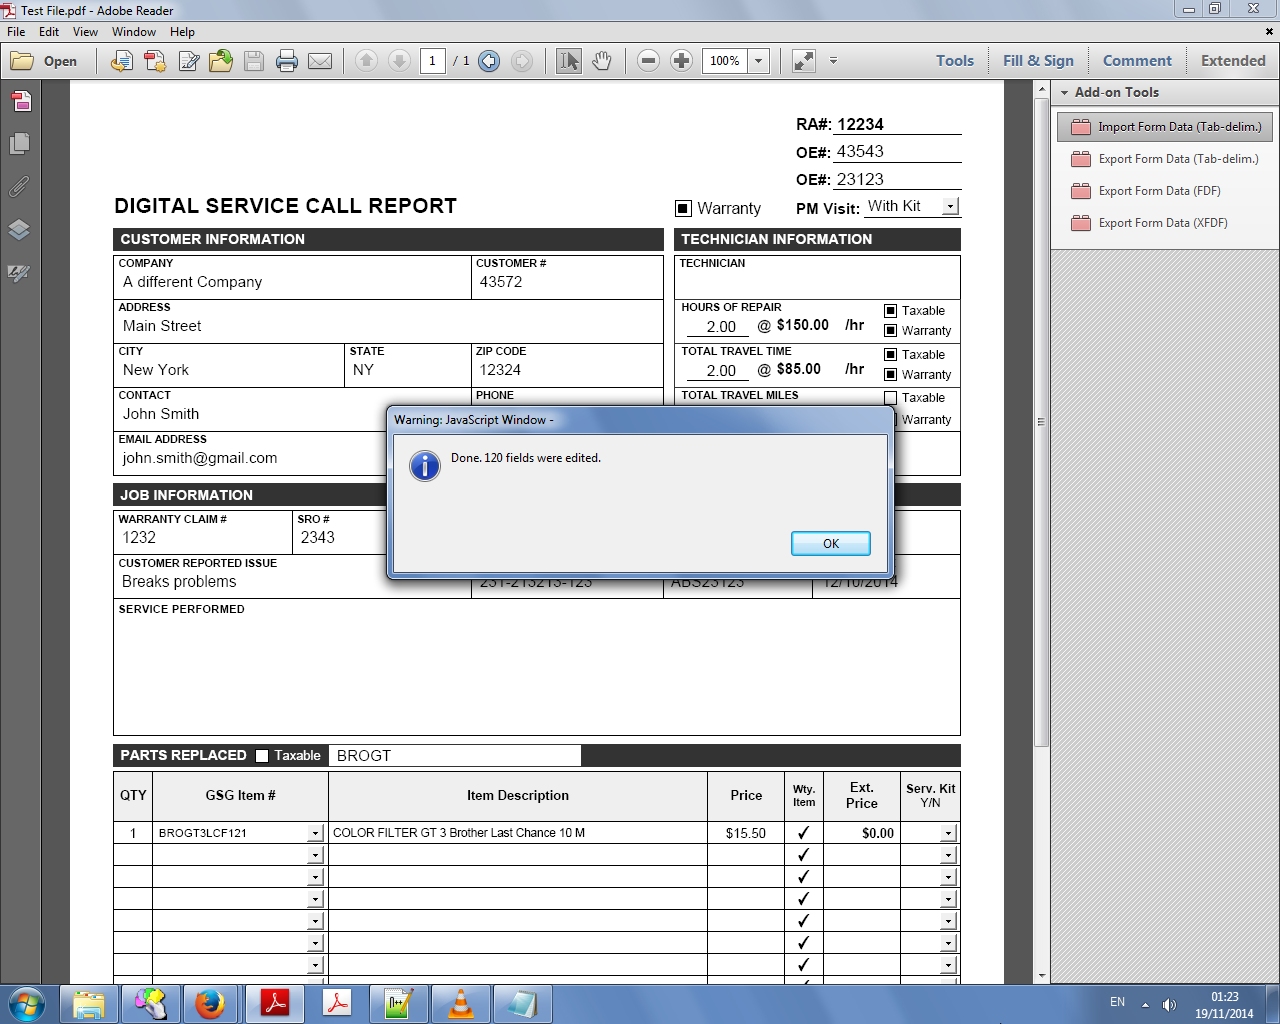This screenshot has width=1280, height=1024.
Task: Open the Attachments paperclip panel
Action: pos(19,187)
